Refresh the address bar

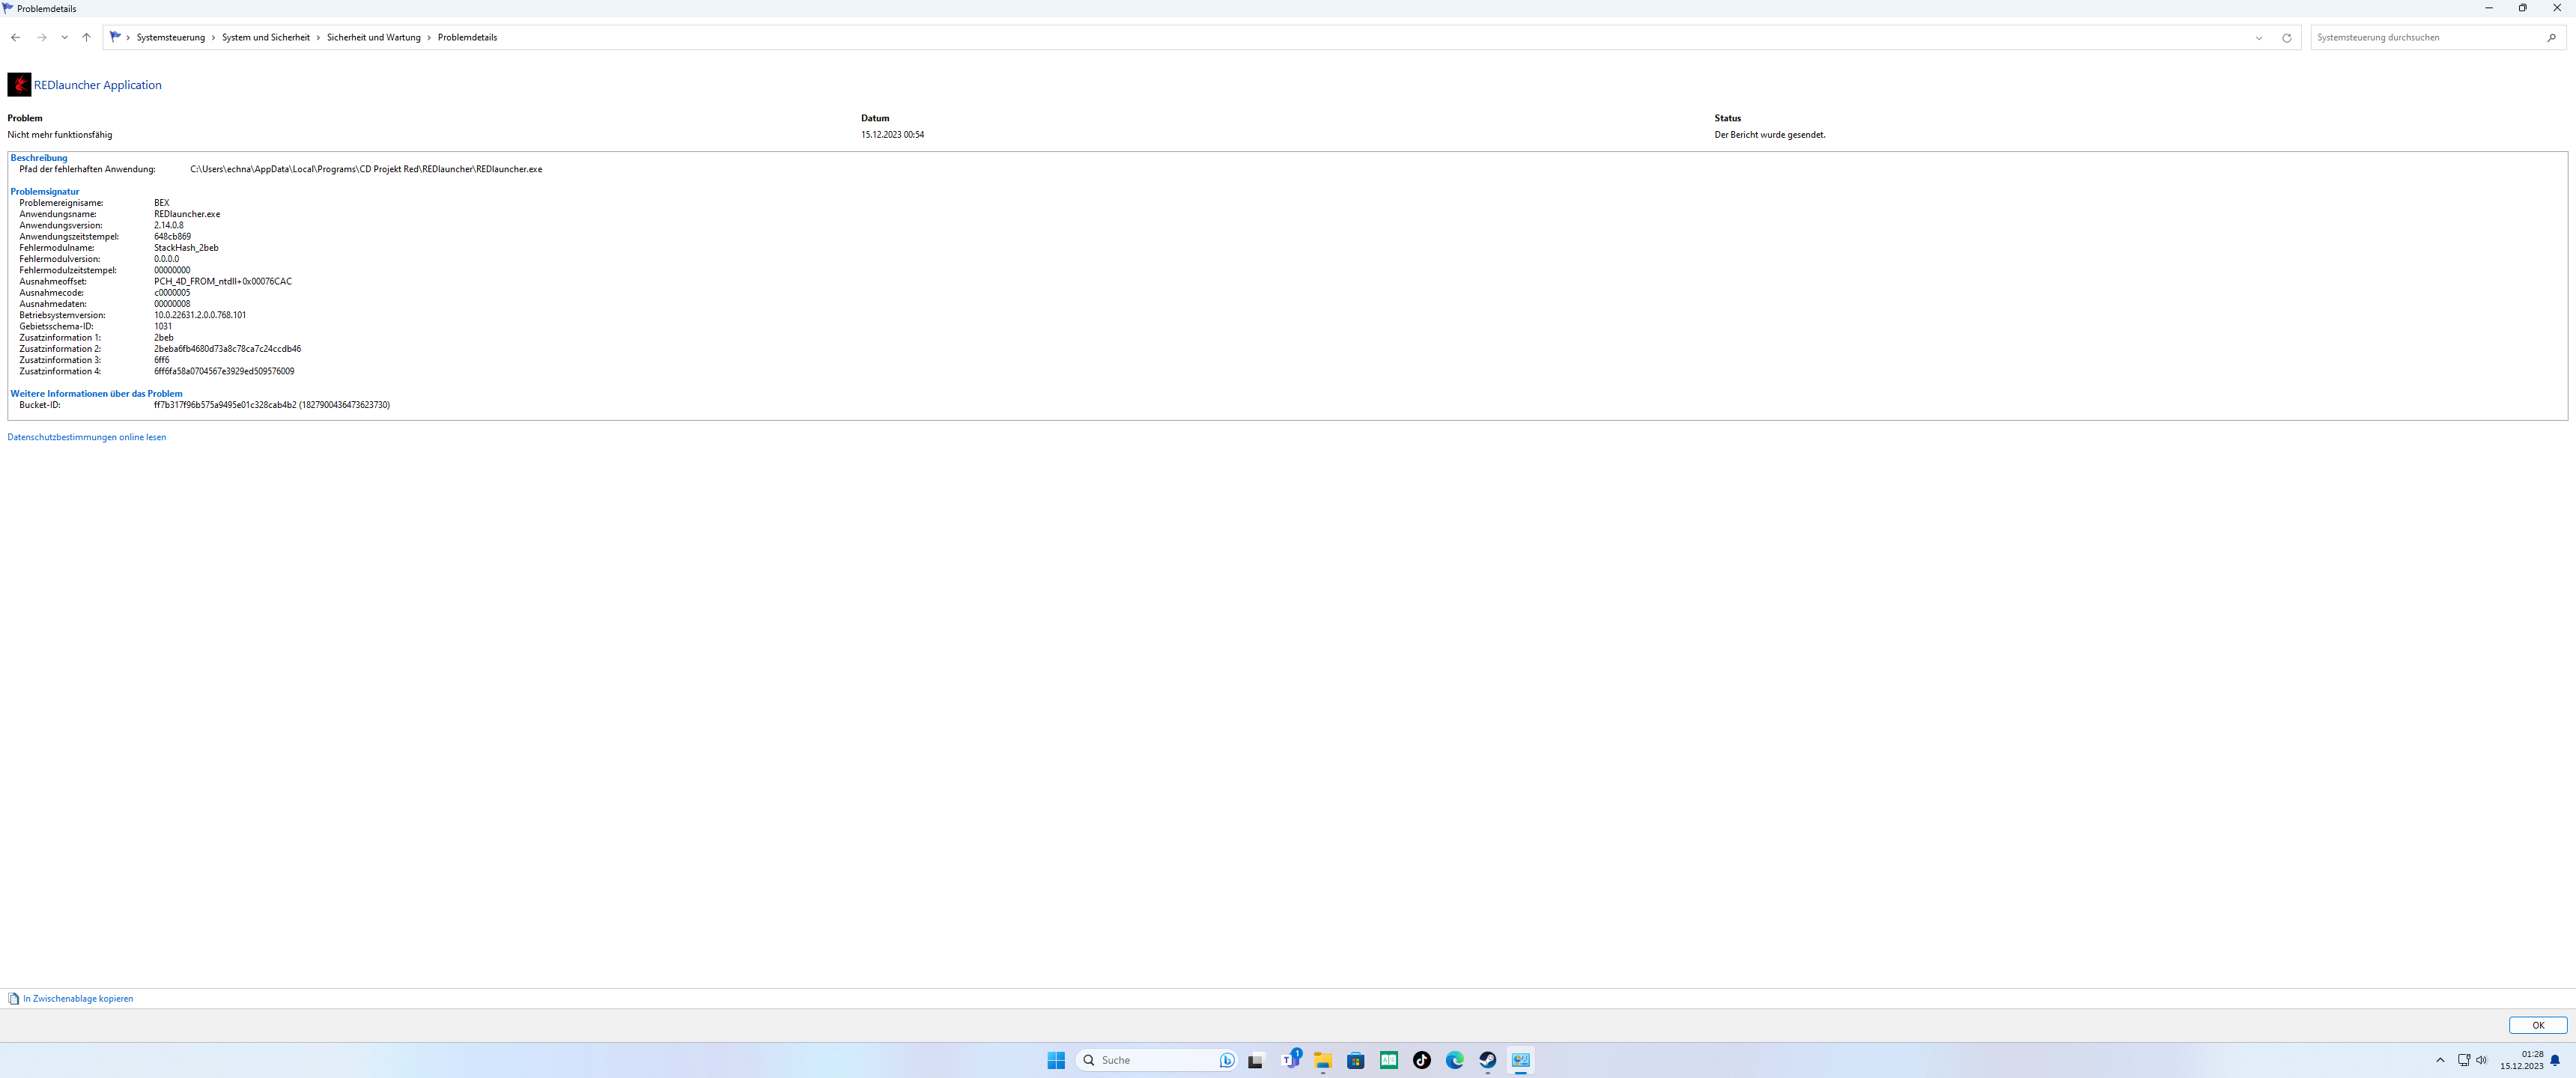[2286, 38]
